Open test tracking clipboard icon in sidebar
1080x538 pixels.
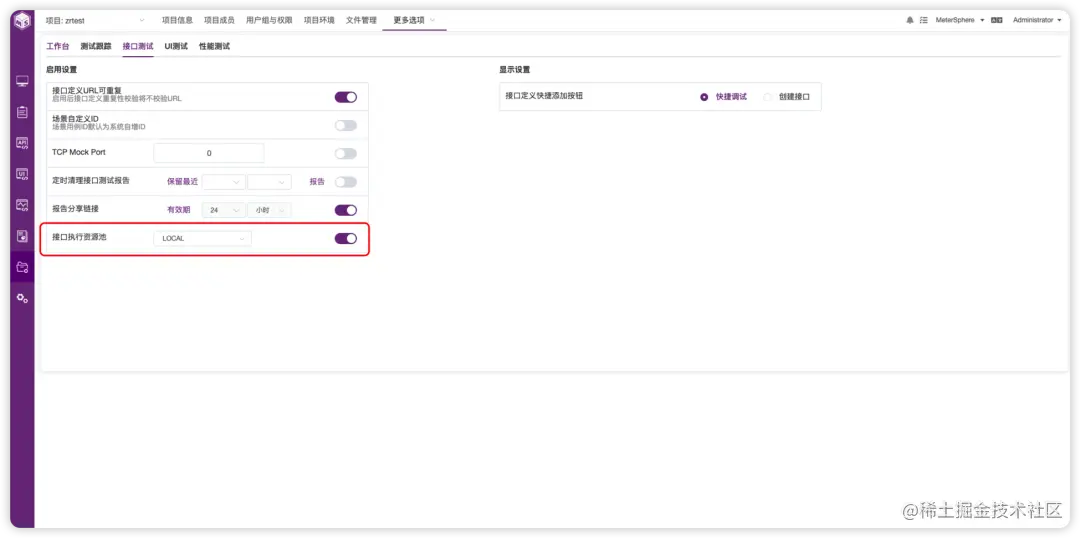pyautogui.click(x=22, y=112)
